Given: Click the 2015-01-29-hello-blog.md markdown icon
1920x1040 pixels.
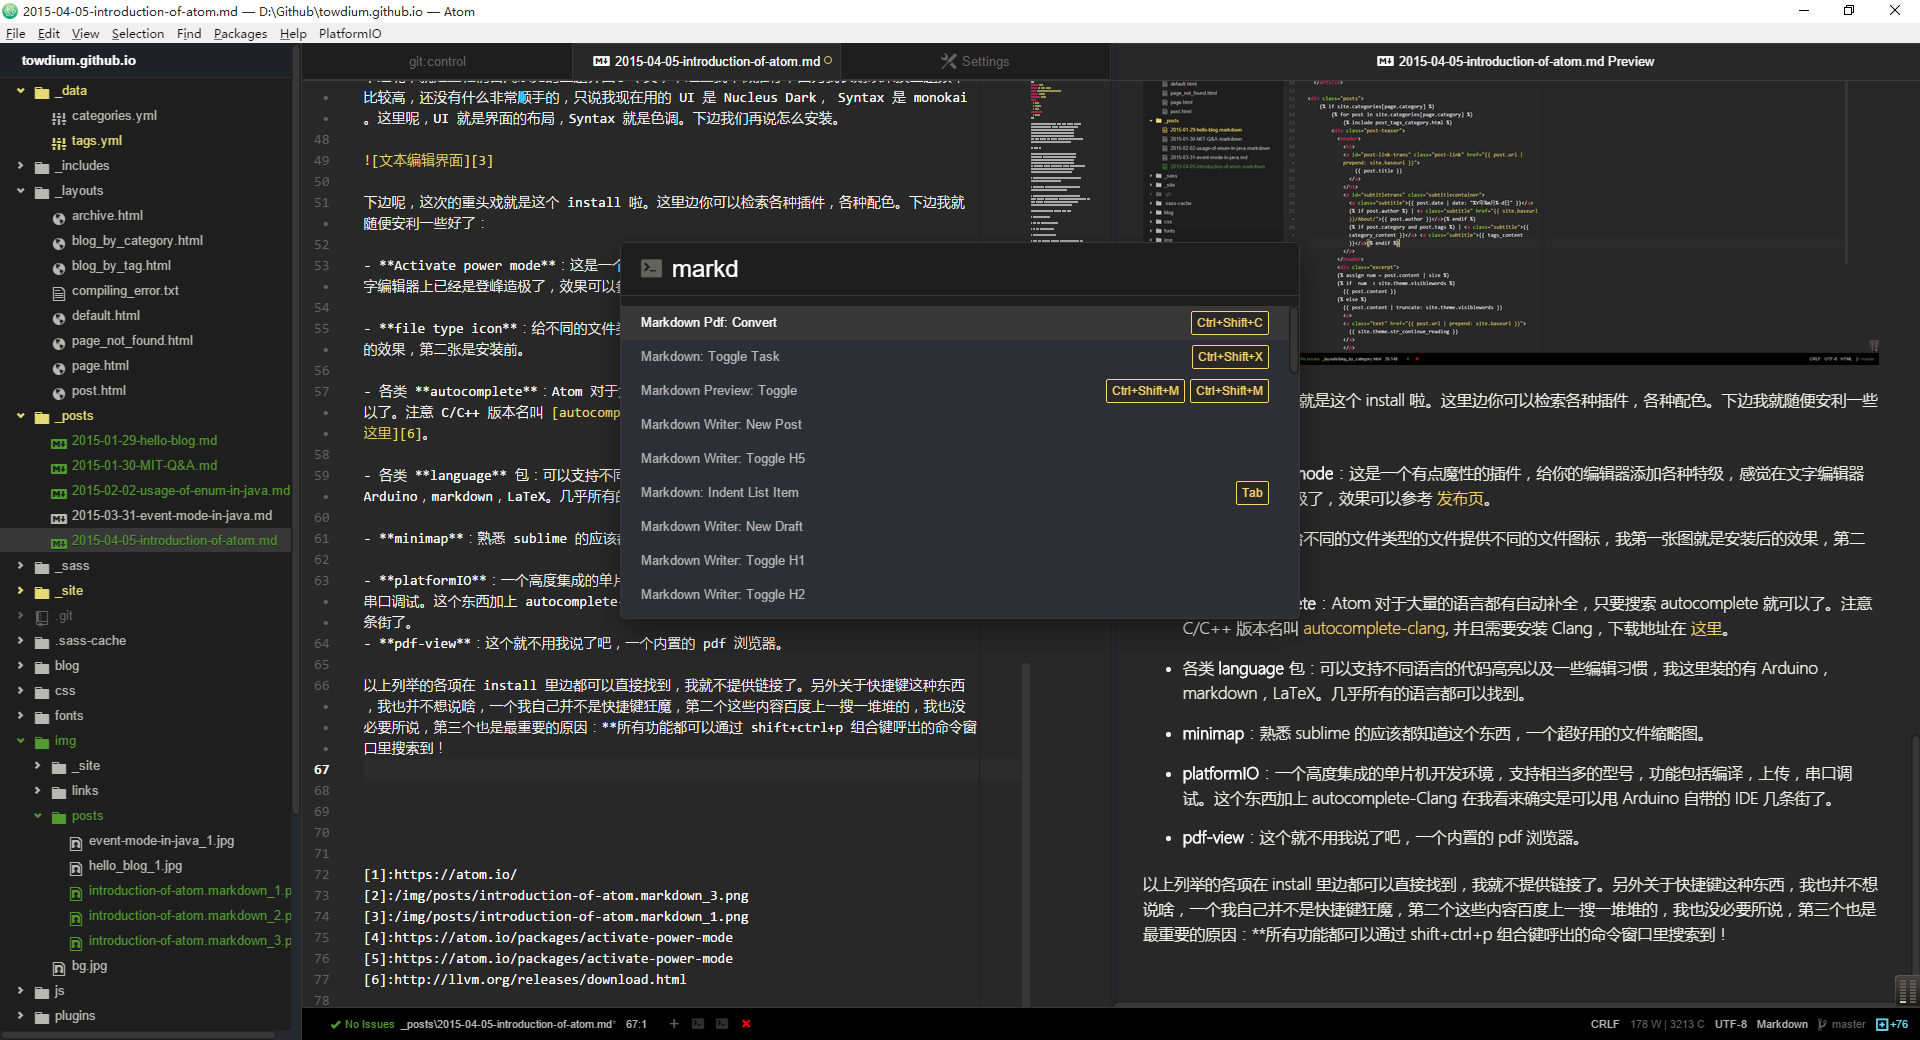Looking at the screenshot, I should coord(59,442).
